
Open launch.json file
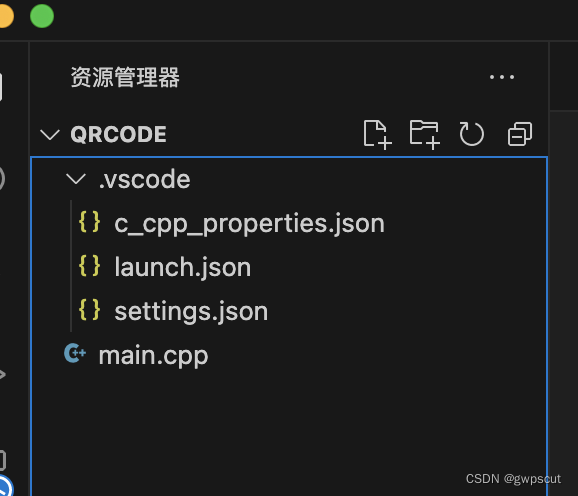click(289, 267)
